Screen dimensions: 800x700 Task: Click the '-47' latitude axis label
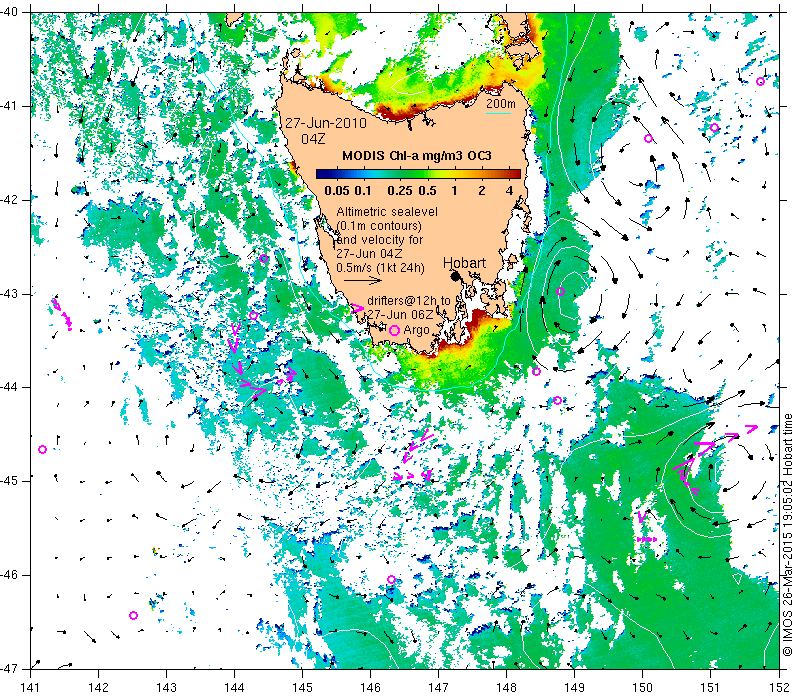pyautogui.click(x=9, y=668)
